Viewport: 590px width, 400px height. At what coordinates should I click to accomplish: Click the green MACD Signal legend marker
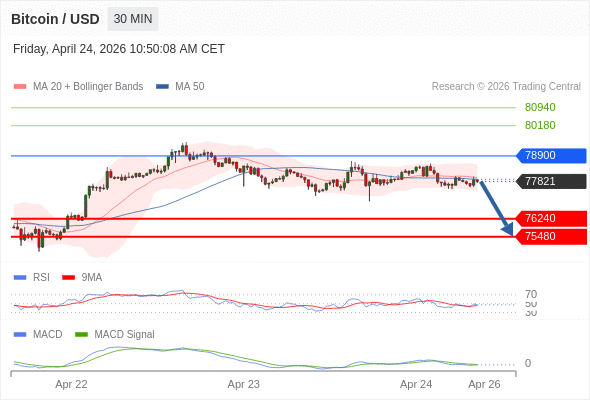(81, 335)
